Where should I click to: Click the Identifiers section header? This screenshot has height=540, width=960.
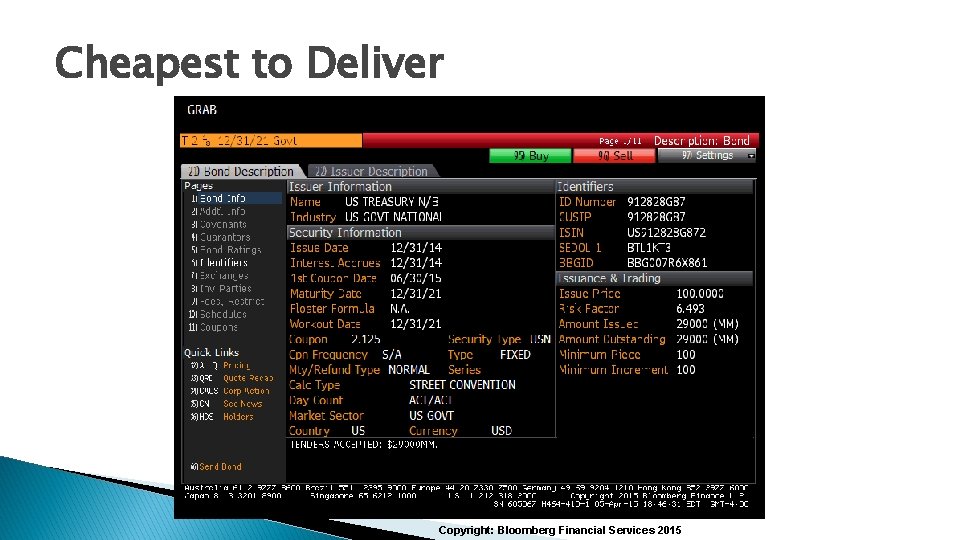(655, 187)
